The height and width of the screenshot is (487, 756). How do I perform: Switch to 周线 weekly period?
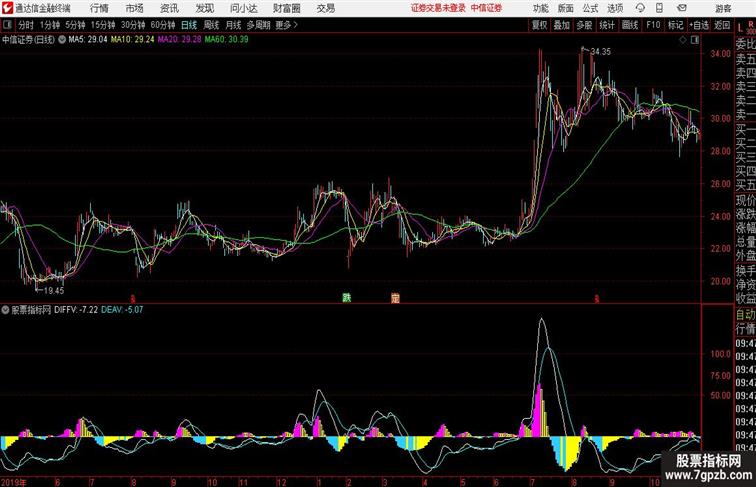[211, 25]
